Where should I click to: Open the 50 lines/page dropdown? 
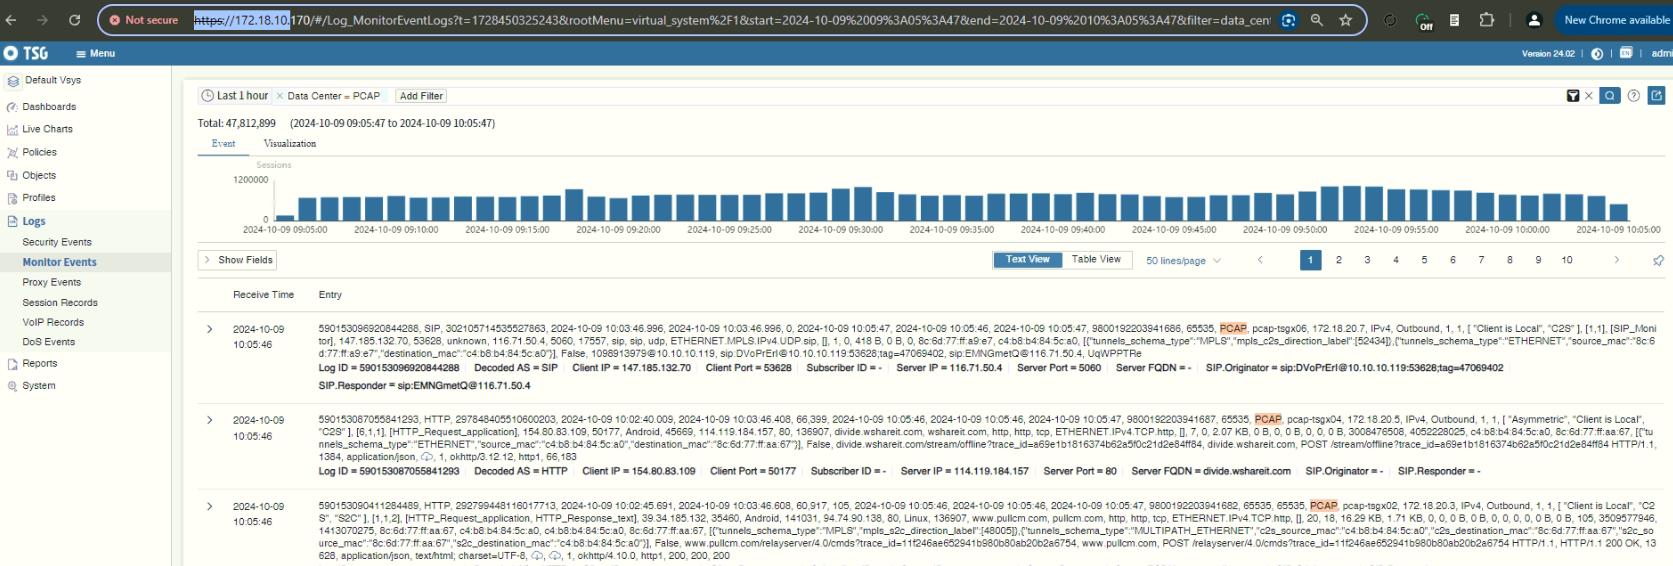(1183, 261)
